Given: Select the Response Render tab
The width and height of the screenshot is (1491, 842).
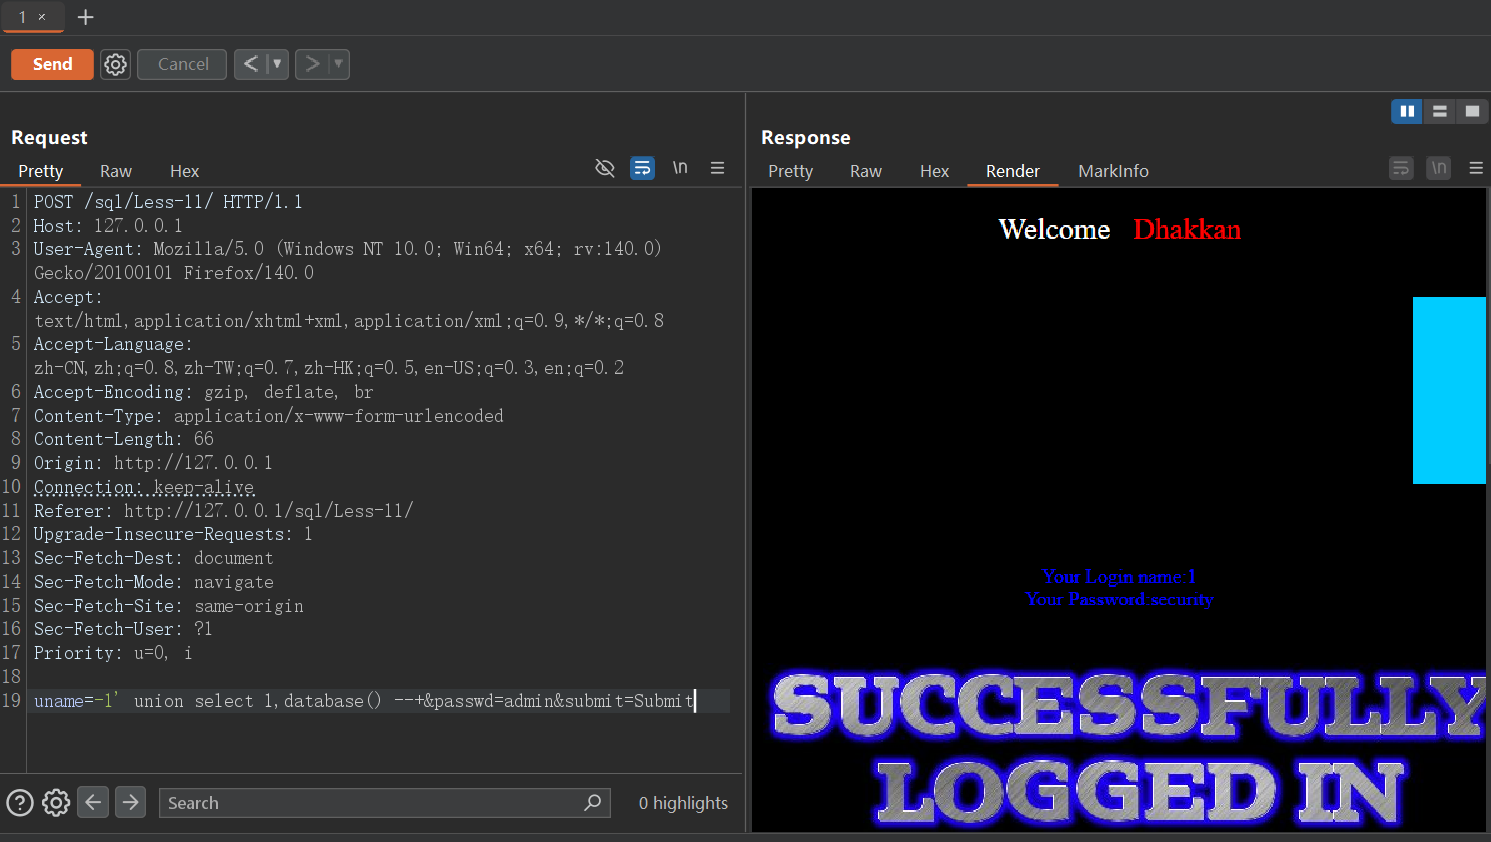Looking at the screenshot, I should tap(1013, 171).
